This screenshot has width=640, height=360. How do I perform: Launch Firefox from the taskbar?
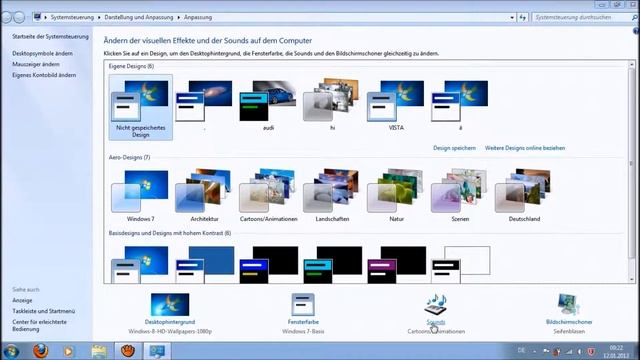[40, 351]
